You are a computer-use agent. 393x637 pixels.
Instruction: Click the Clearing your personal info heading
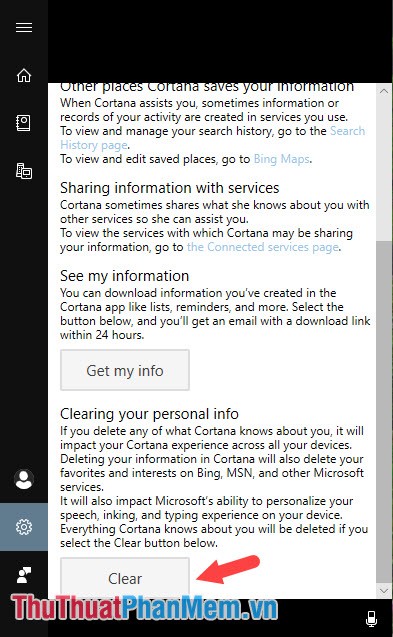pyautogui.click(x=149, y=414)
